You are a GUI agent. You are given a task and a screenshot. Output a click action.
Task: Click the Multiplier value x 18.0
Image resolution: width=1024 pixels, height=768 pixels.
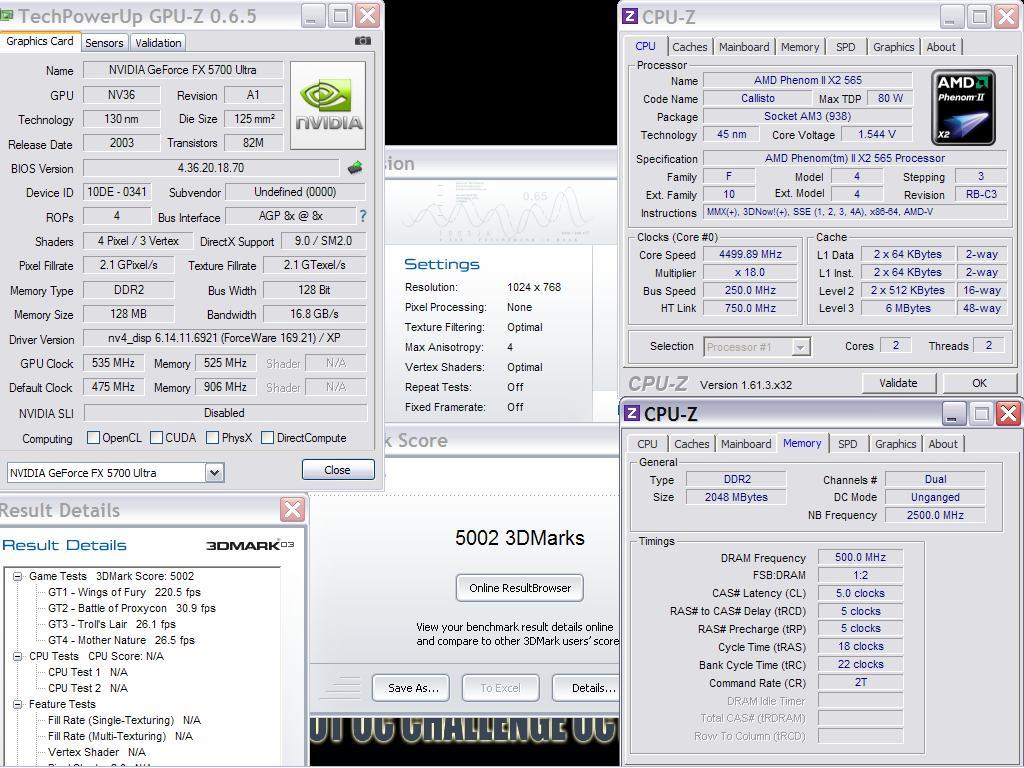coord(750,272)
